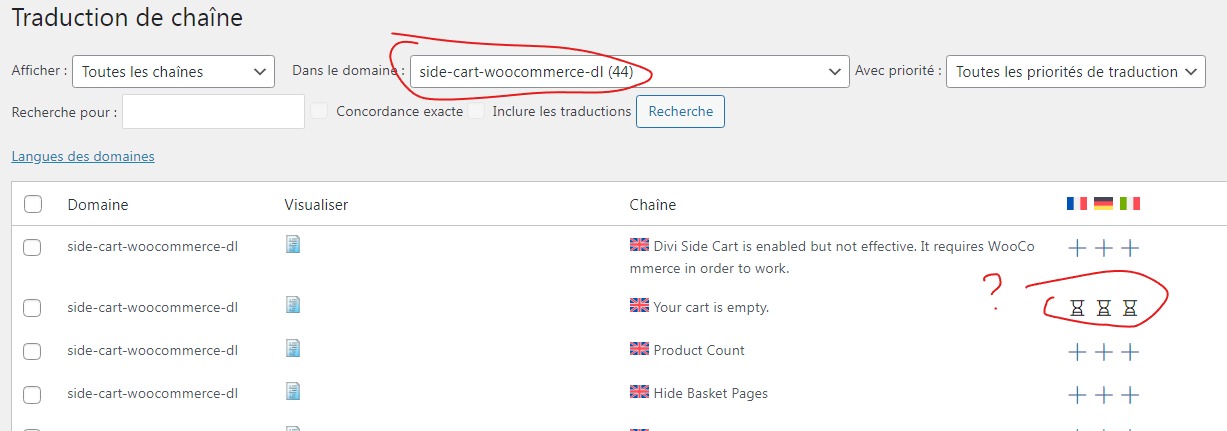Tick the 'Inclure les traductions' checkbox
Screen dimensions: 1227x431
point(476,111)
